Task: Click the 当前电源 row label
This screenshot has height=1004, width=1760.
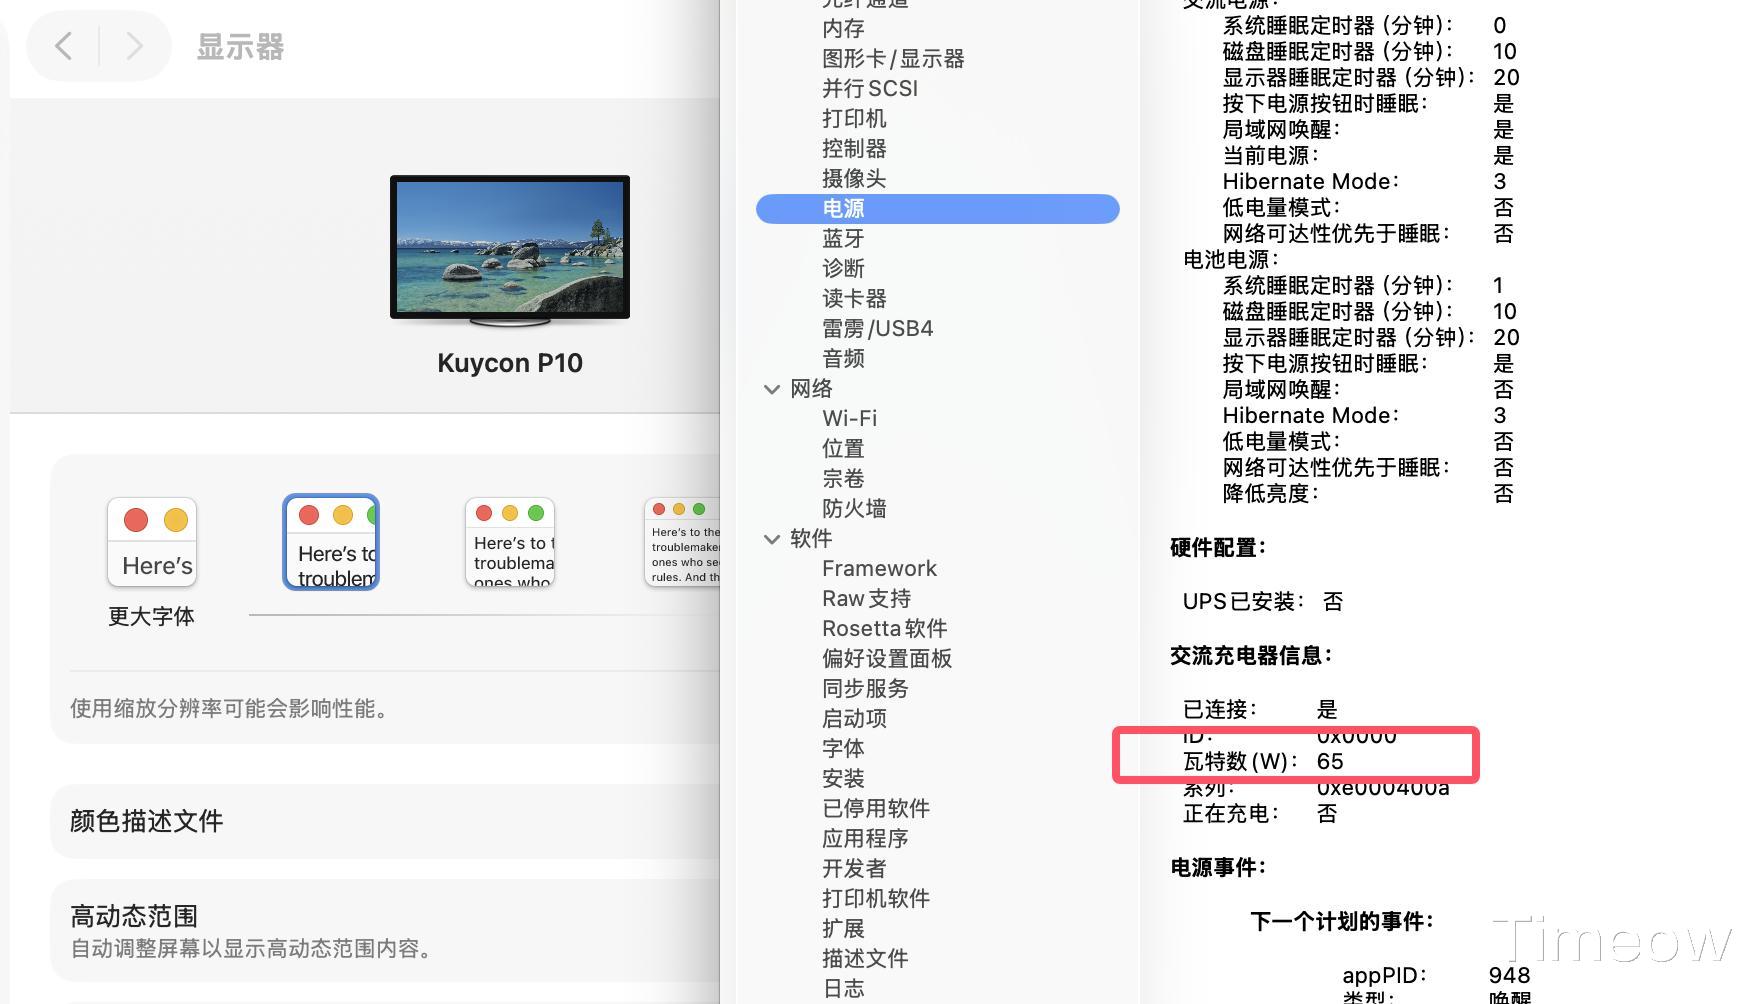Action: click(1270, 156)
